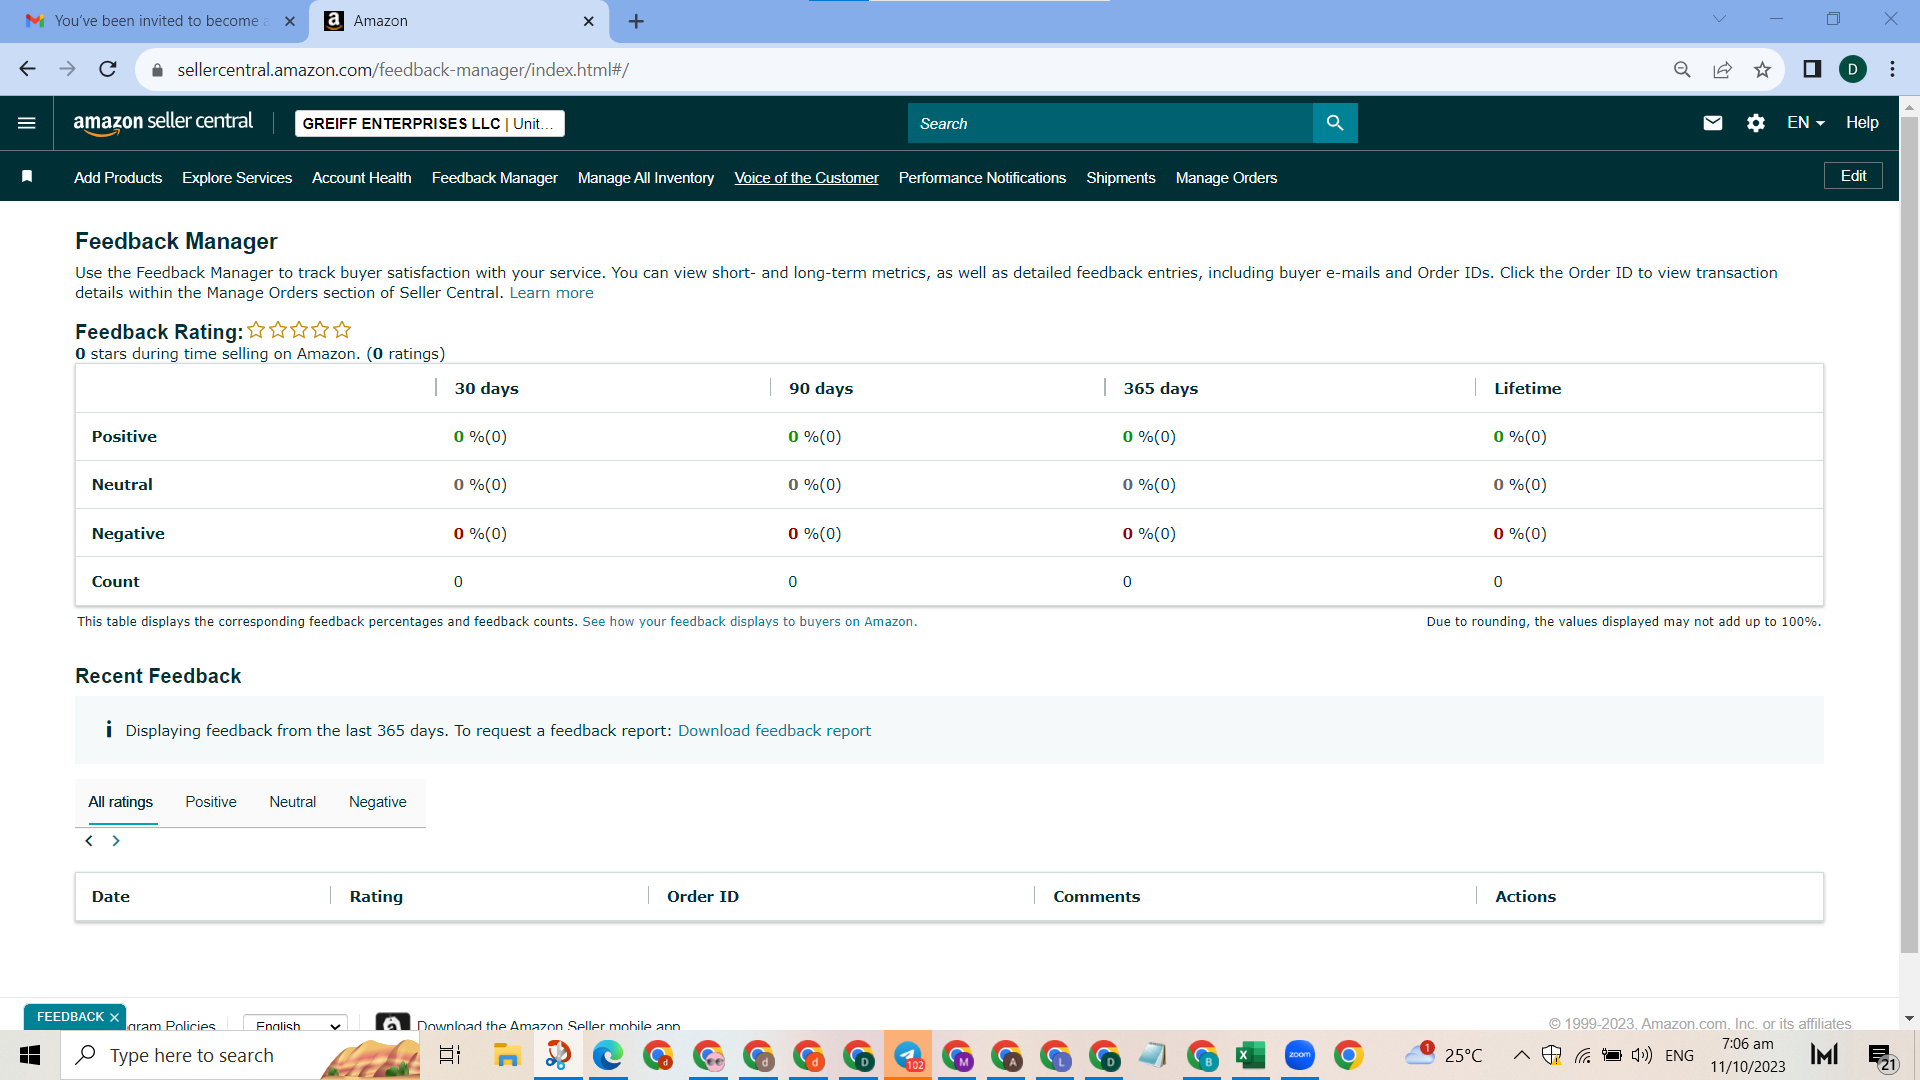
Task: Switch to the Positive feedback tab
Action: point(211,802)
